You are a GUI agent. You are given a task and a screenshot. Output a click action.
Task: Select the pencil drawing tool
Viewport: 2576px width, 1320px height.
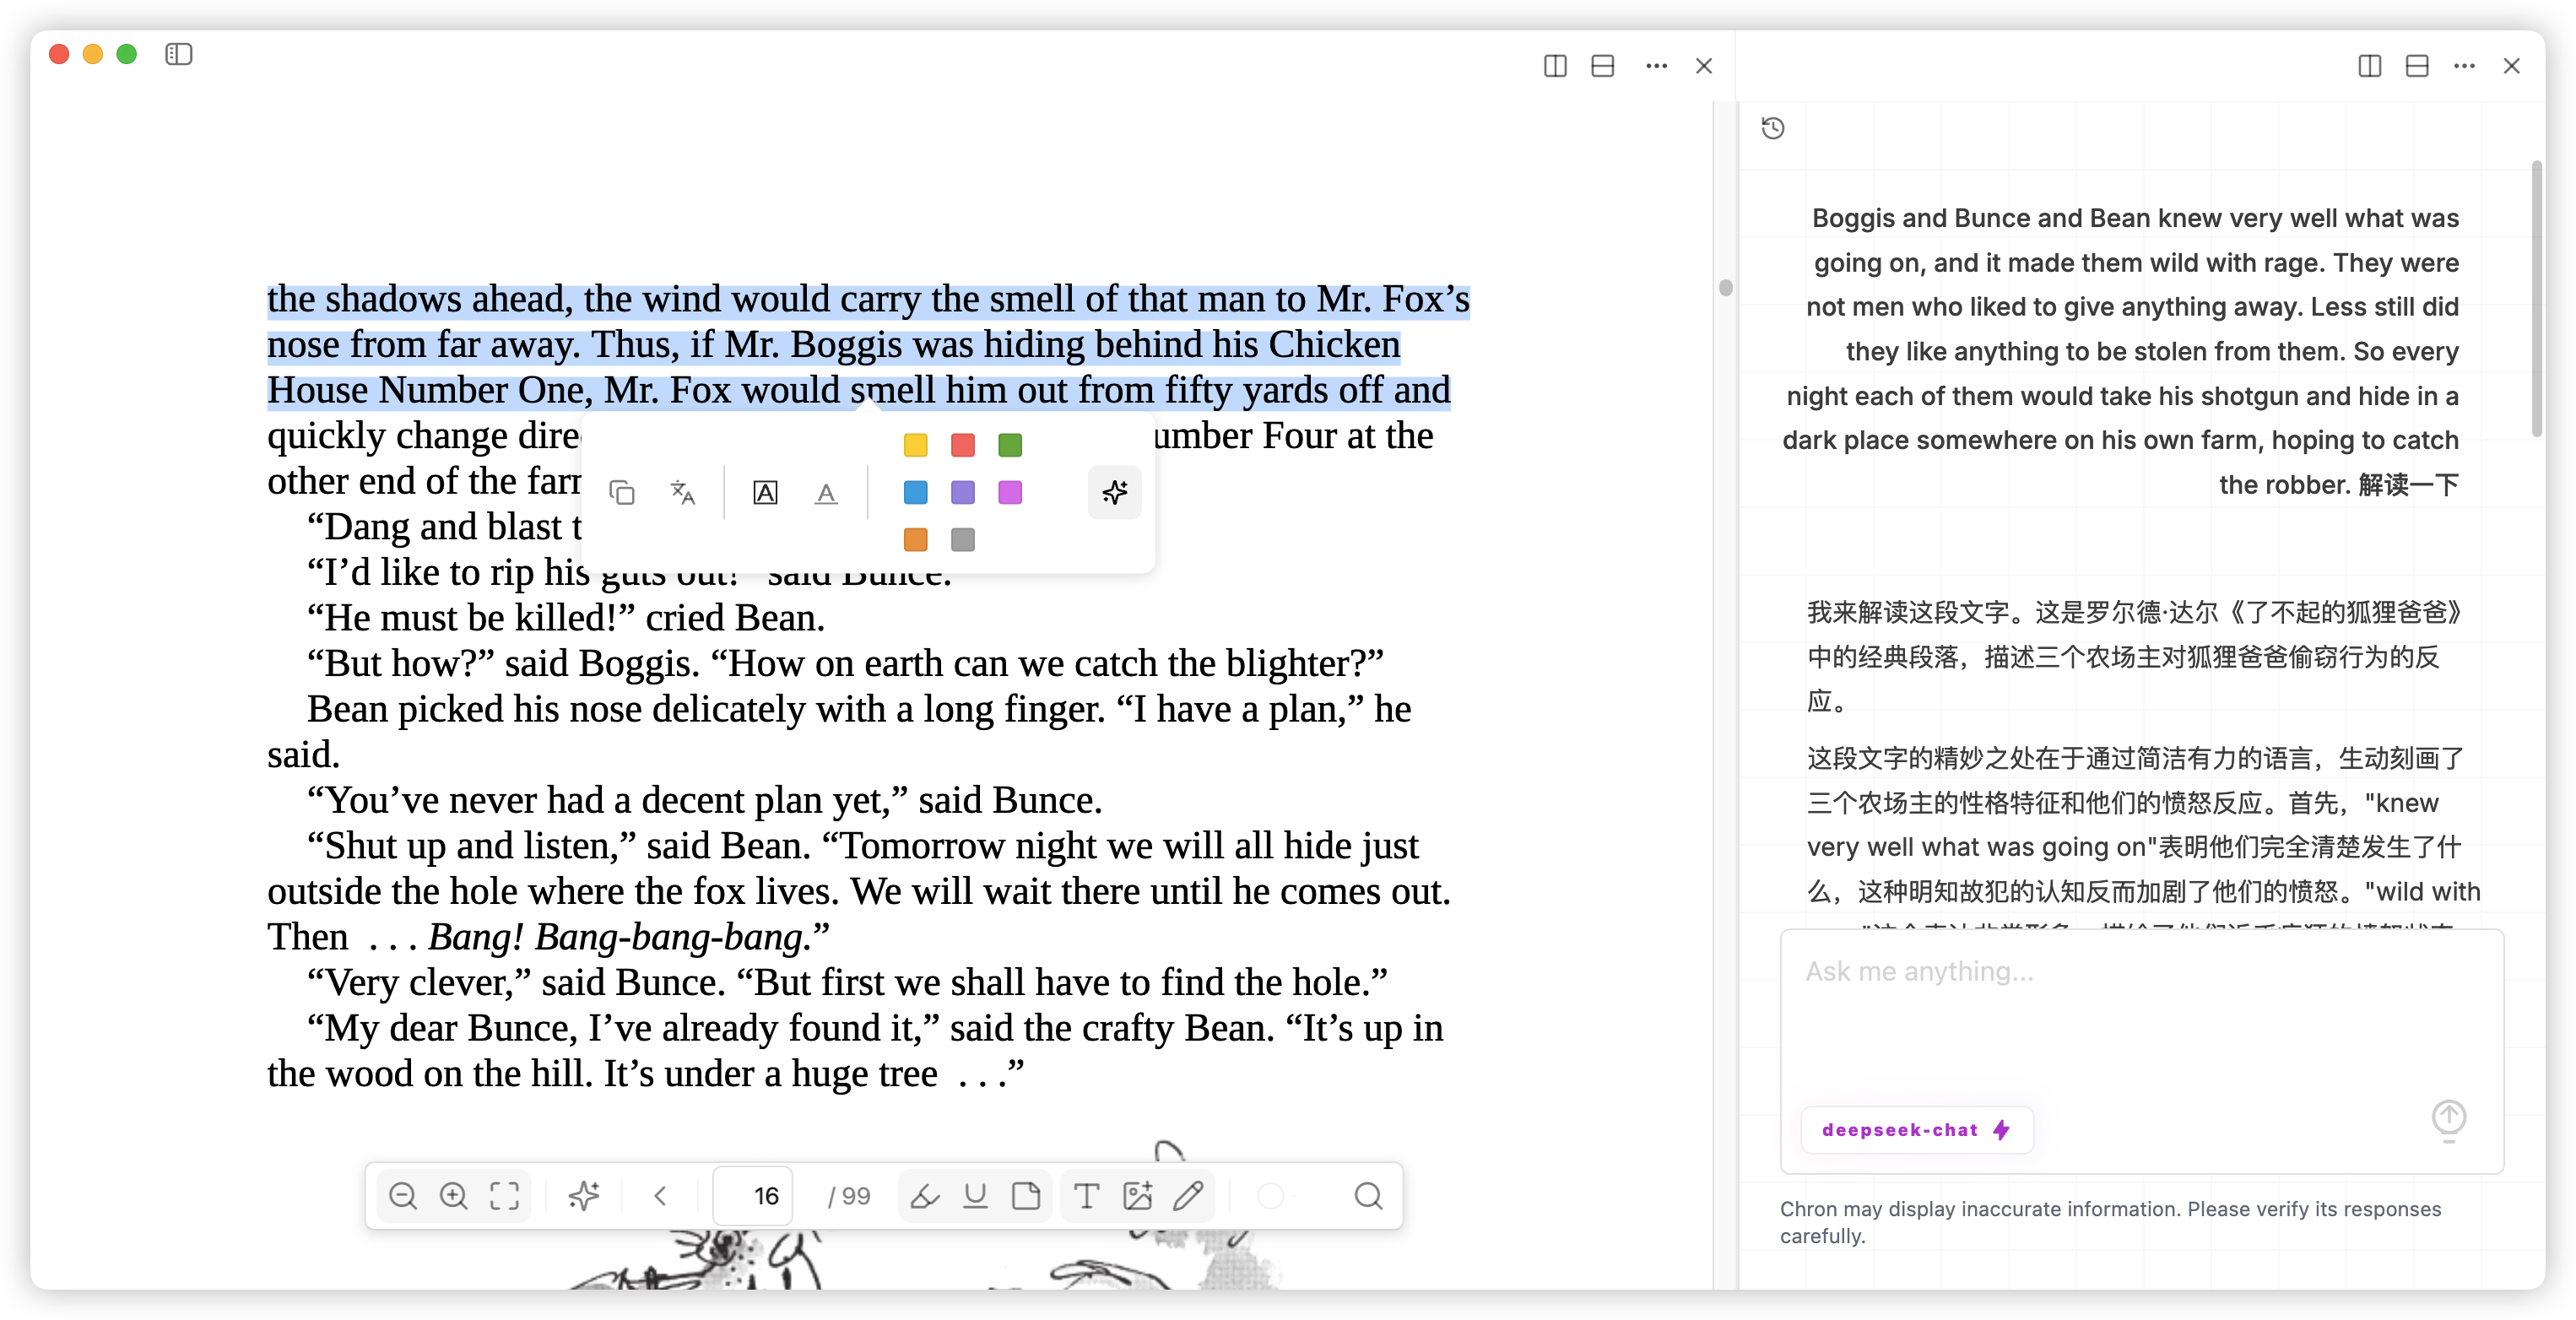[x=1188, y=1195]
